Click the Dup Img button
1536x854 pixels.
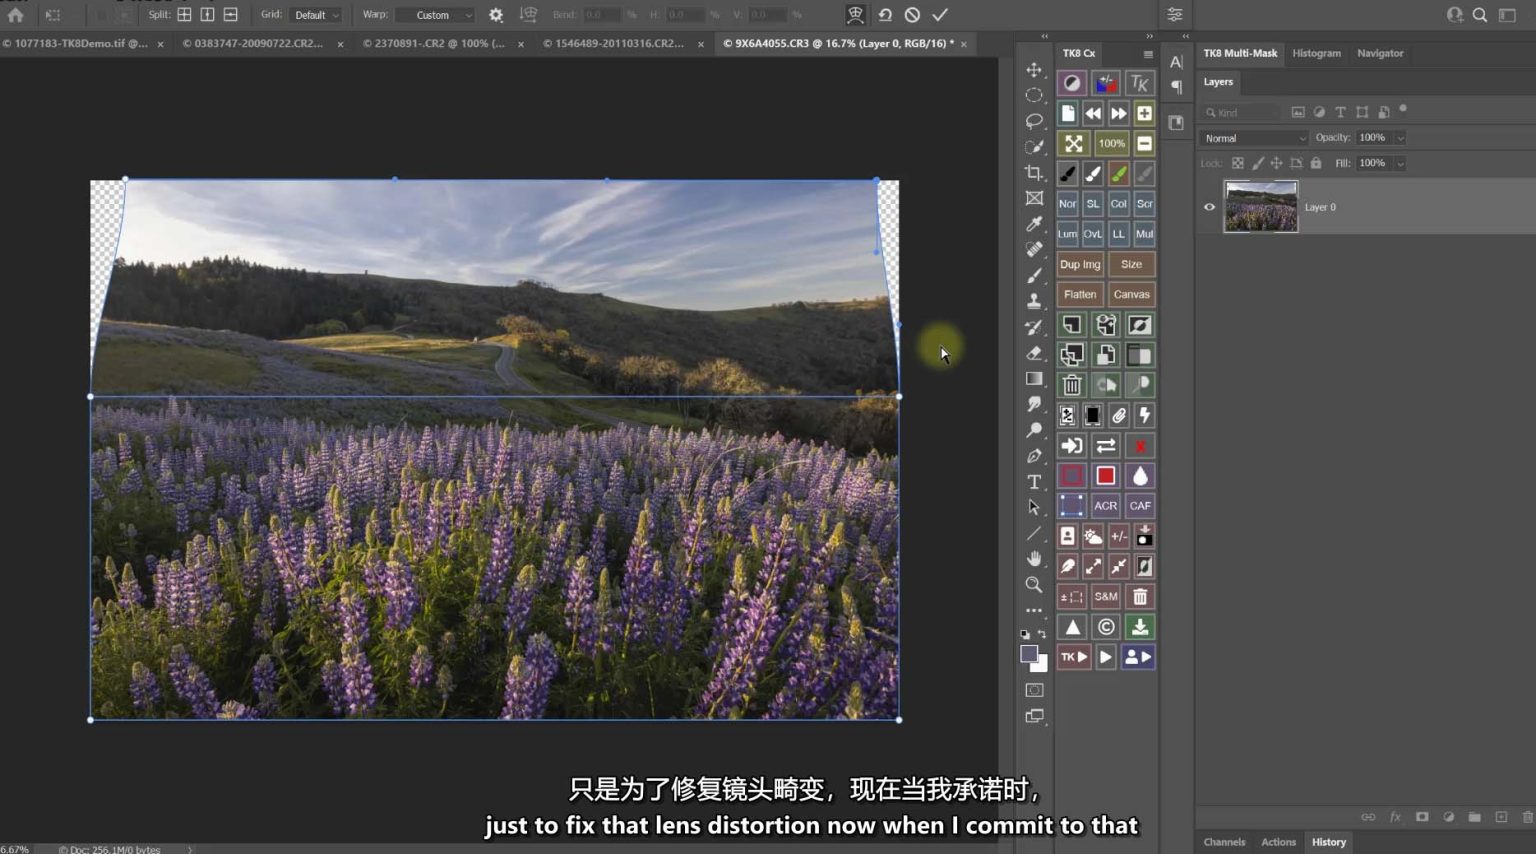1079,264
